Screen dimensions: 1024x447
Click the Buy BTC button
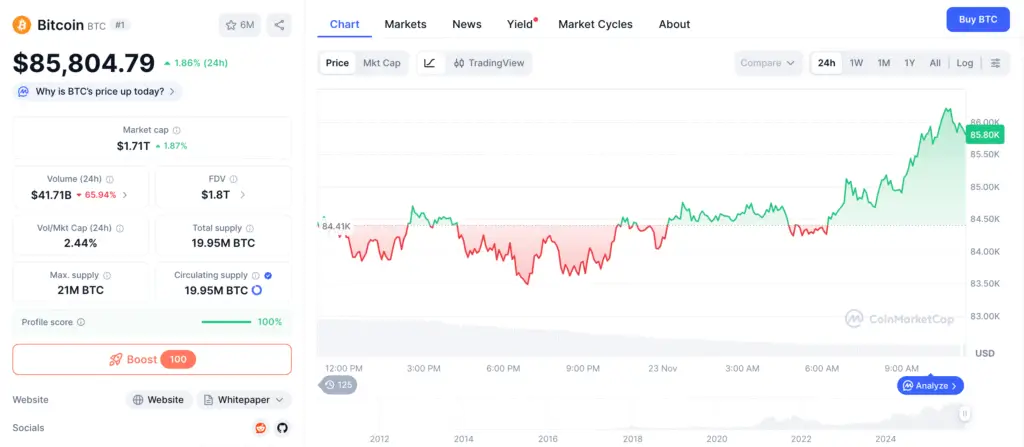tap(977, 19)
